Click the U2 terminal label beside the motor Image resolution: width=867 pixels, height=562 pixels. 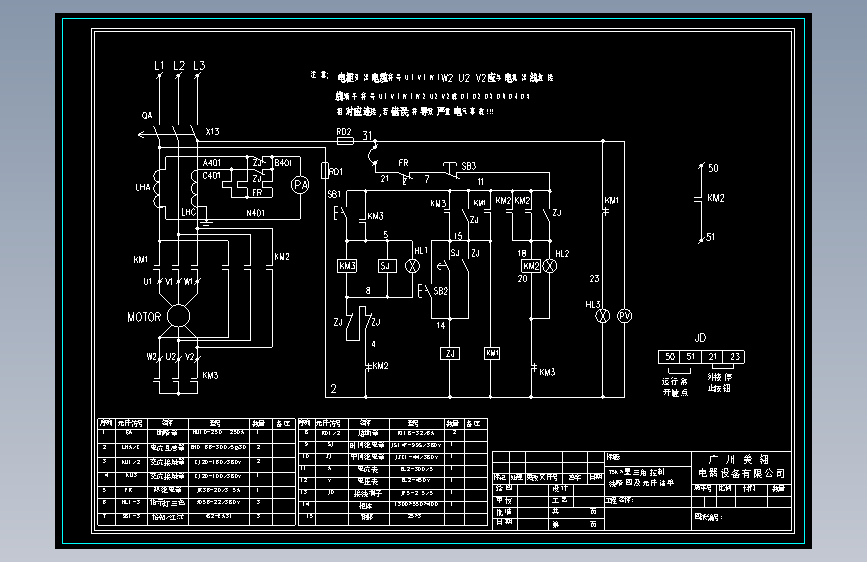(171, 357)
